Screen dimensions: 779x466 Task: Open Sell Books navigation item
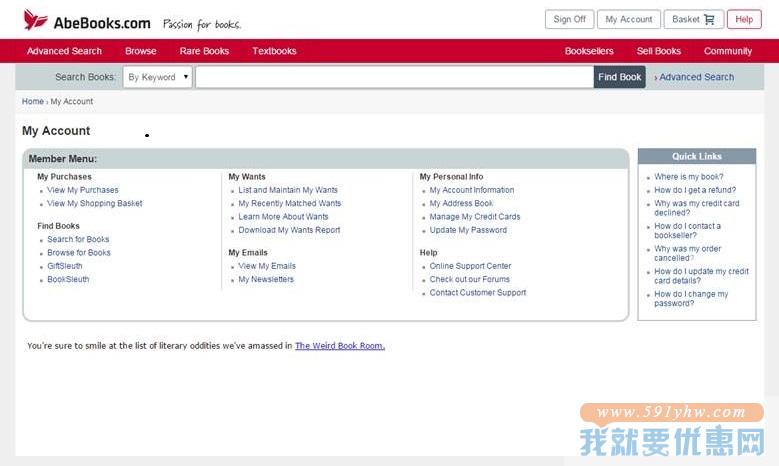tap(658, 51)
